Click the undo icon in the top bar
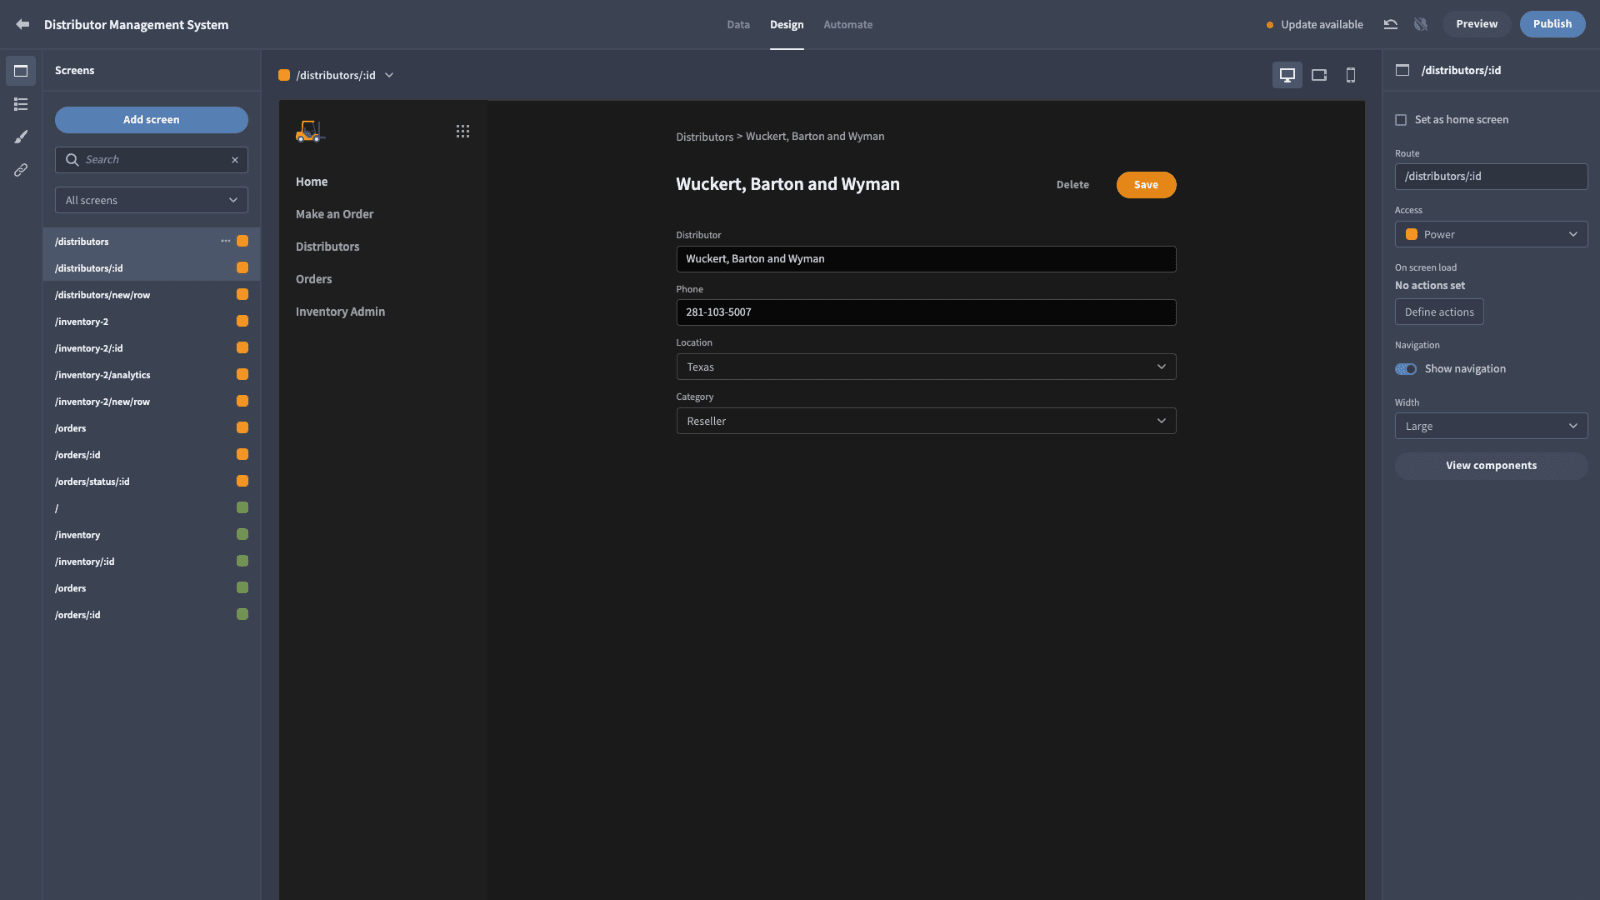1600x900 pixels. [x=1390, y=24]
